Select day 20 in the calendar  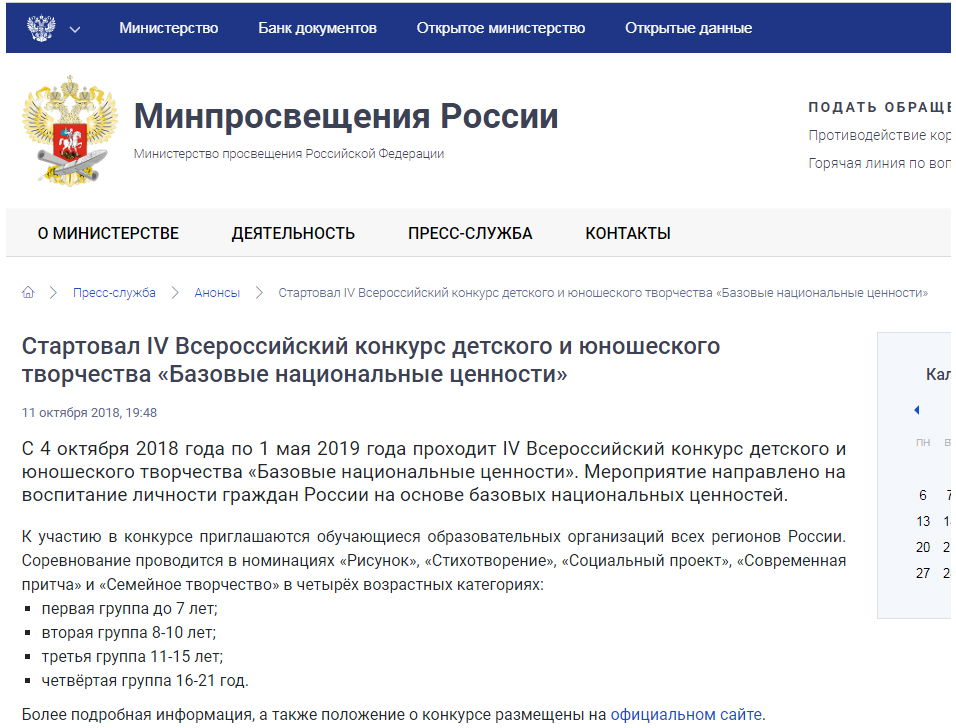tap(923, 548)
